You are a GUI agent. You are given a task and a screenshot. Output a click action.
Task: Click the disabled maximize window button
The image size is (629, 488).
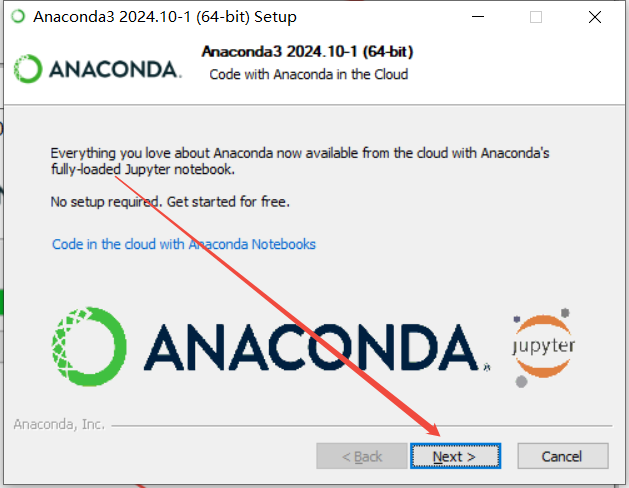point(536,17)
